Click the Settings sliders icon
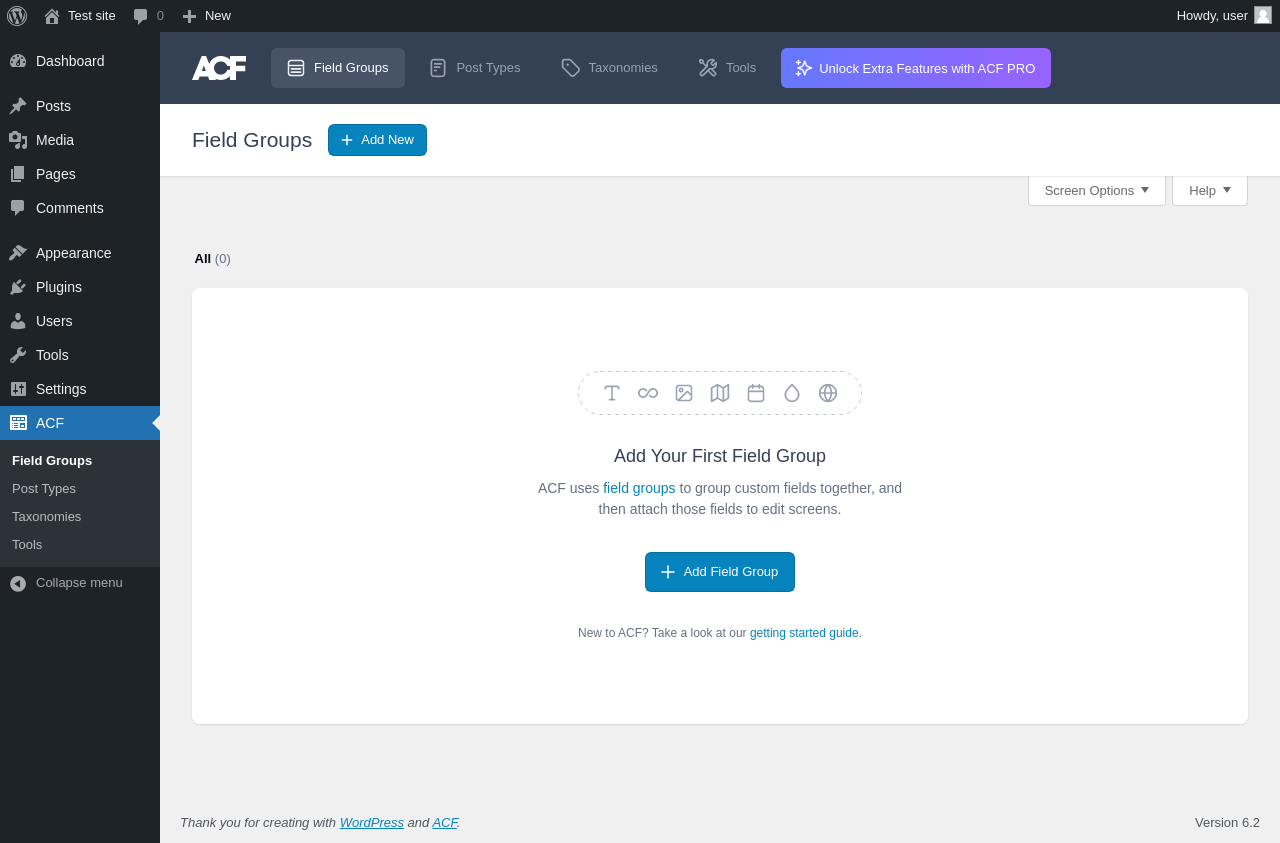This screenshot has height=843, width=1280. 18,389
